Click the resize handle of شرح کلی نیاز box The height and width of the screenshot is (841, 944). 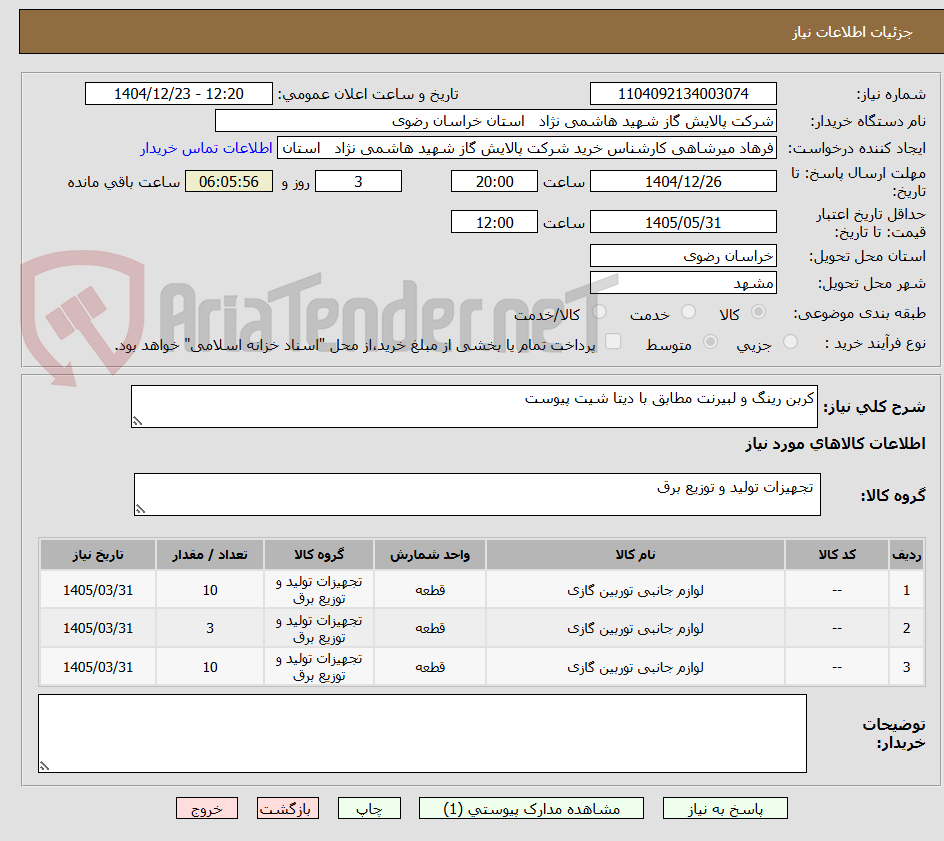click(137, 421)
